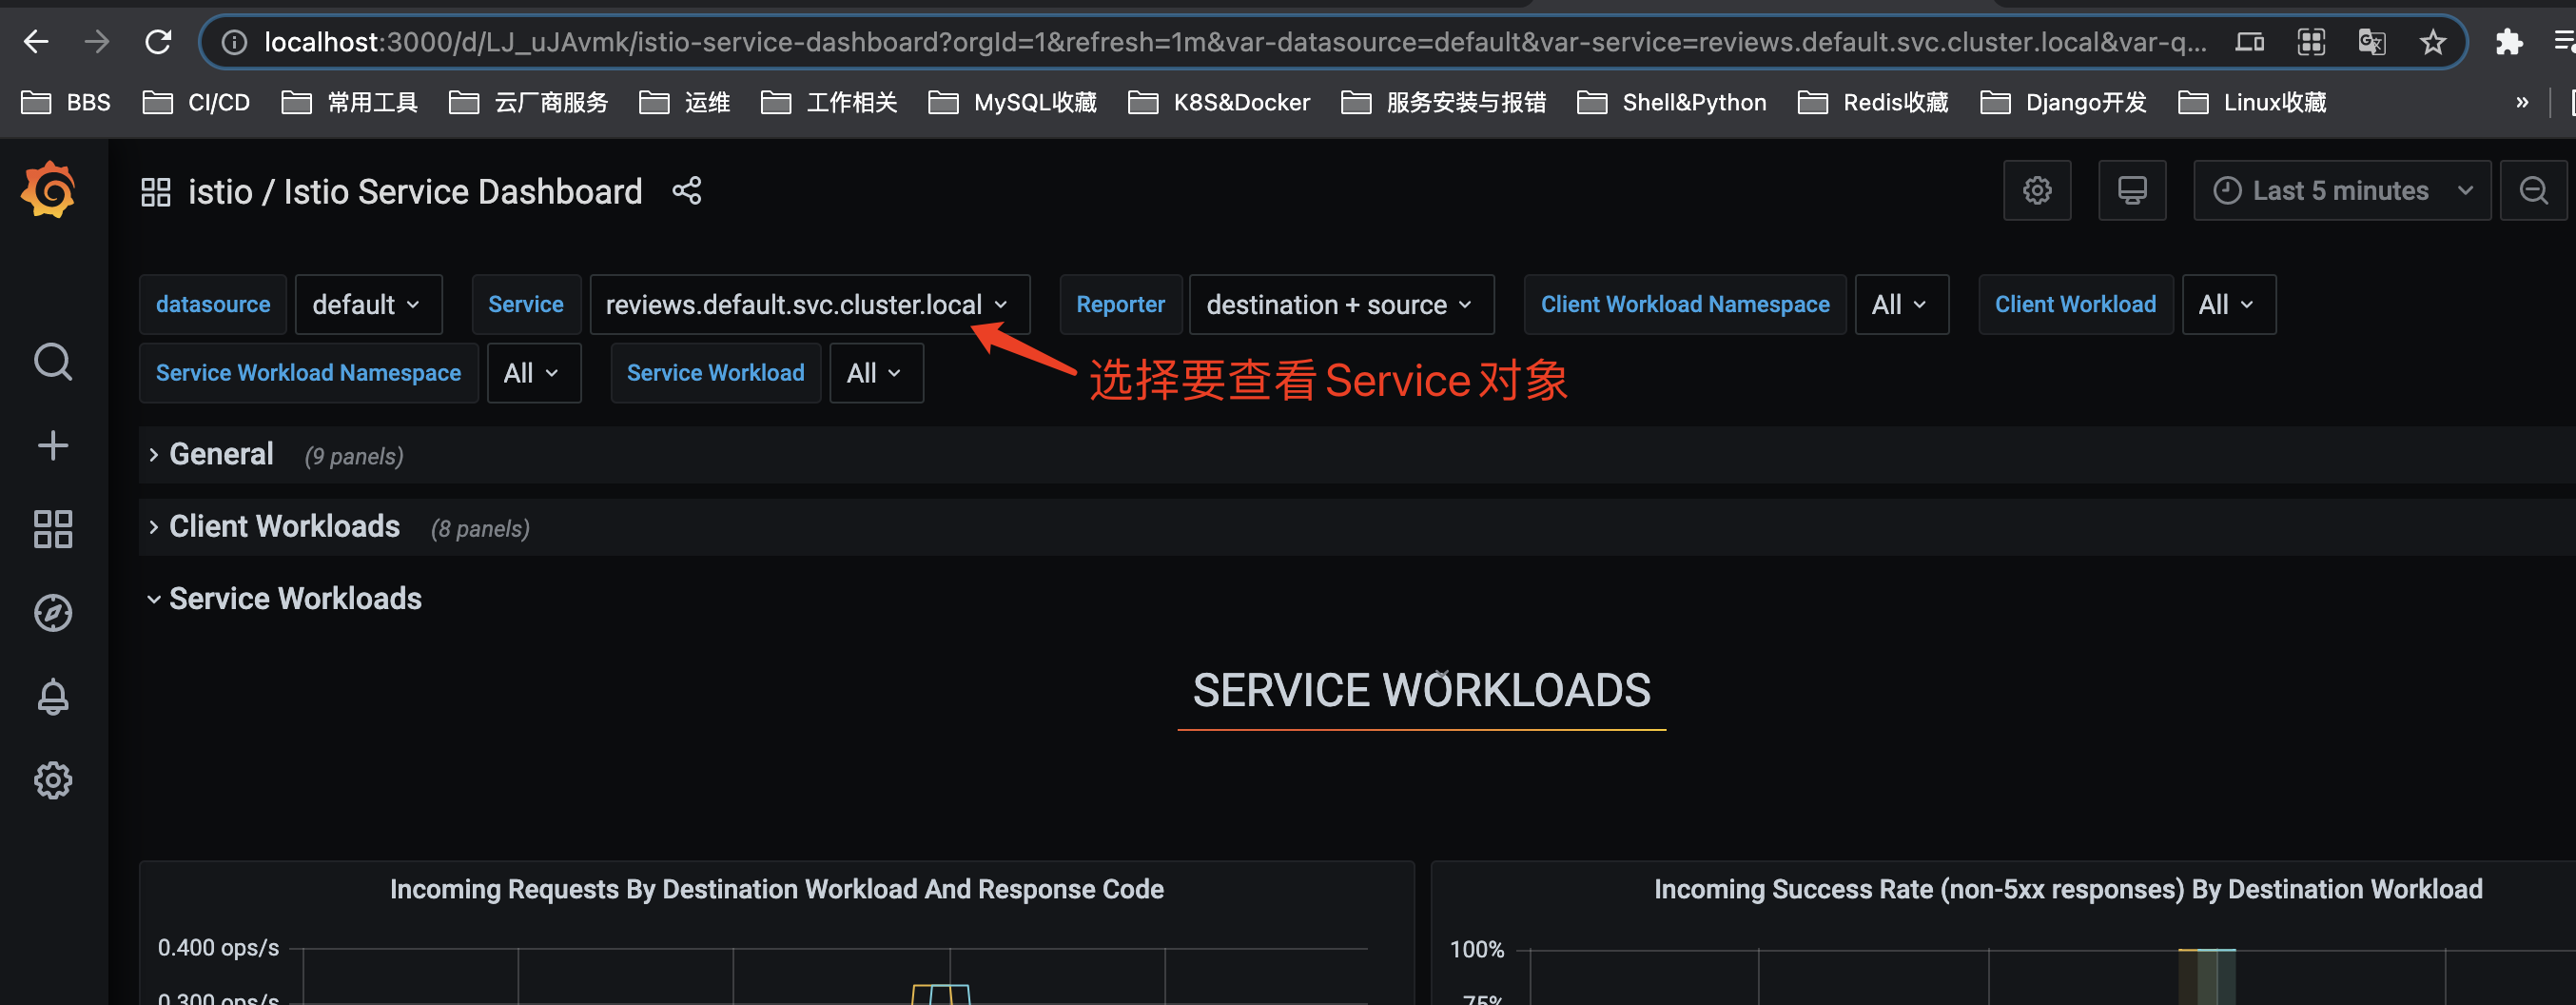Open the BBS bookmark folder
Viewport: 2576px width, 1005px height.
pyautogui.click(x=66, y=102)
